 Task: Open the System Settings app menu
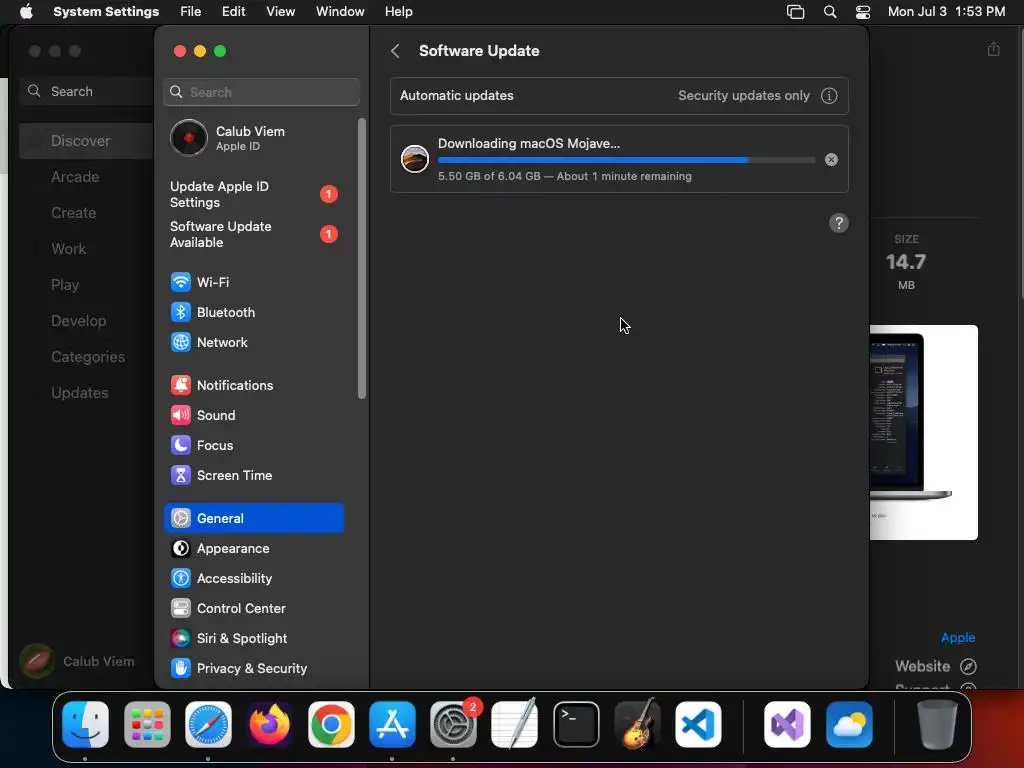106,12
